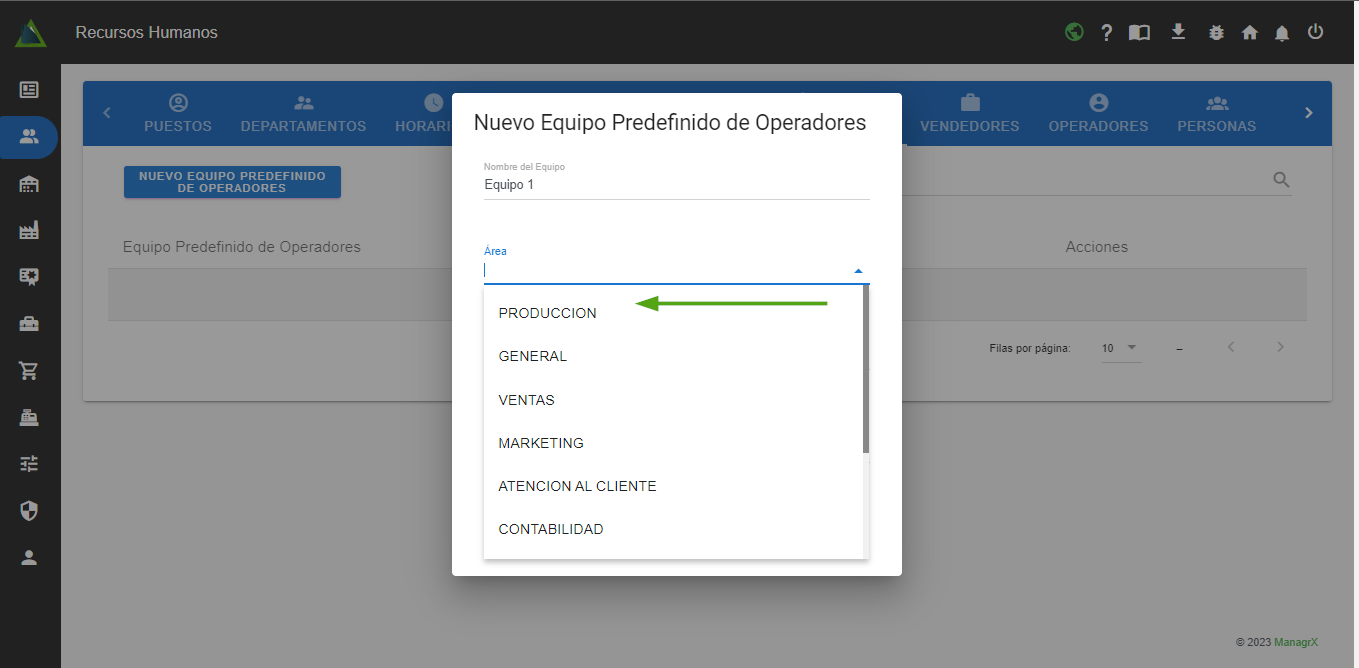Open the help question mark icon
This screenshot has height=668, width=1359.
click(x=1106, y=32)
